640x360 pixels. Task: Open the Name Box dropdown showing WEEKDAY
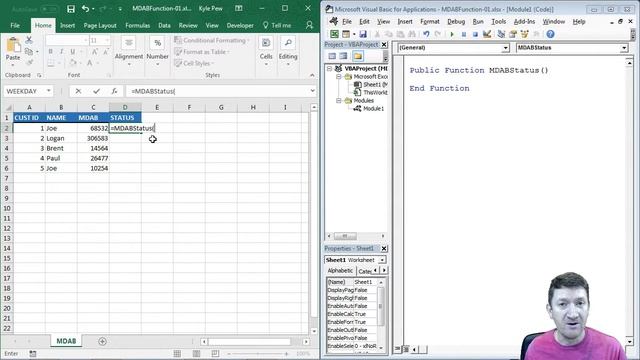(x=49, y=91)
